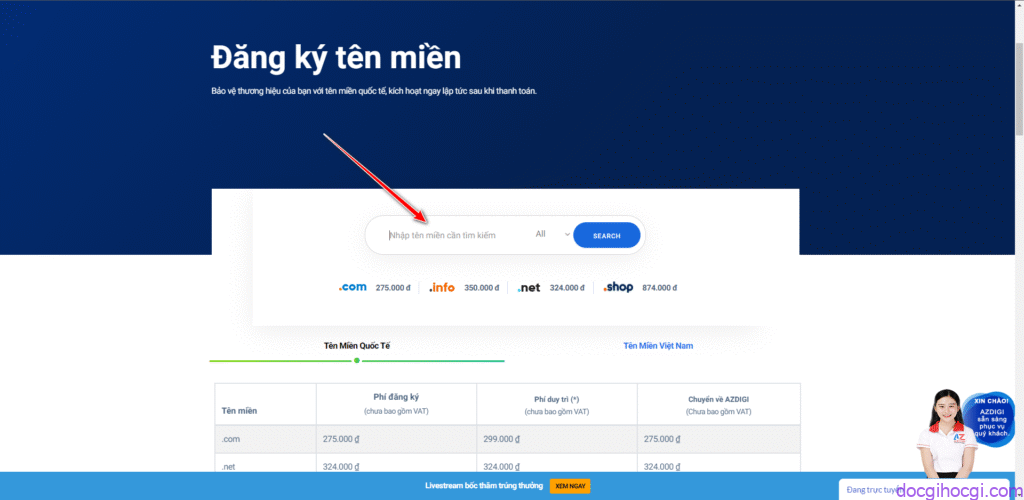
Task: Click 275.000 đ transfer fee in .com row
Action: click(x=662, y=439)
